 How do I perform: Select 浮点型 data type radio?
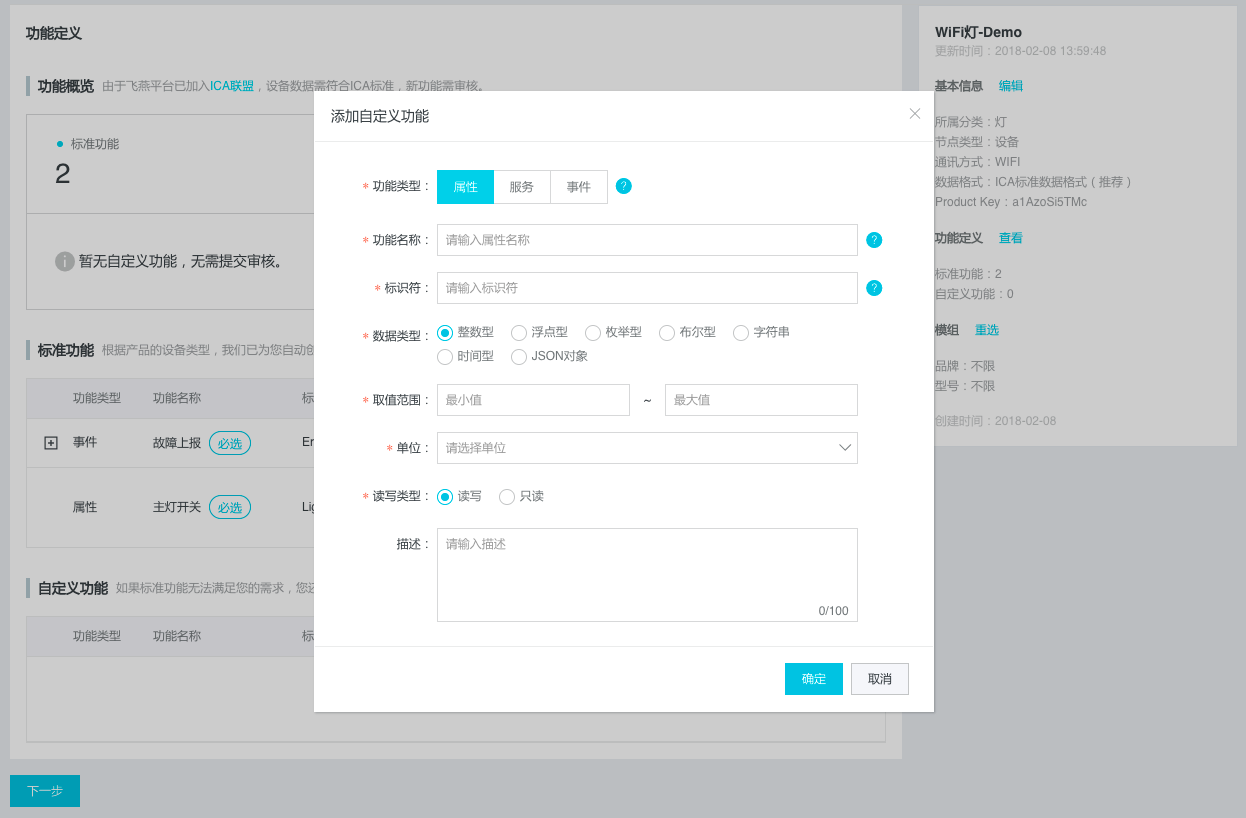(519, 333)
